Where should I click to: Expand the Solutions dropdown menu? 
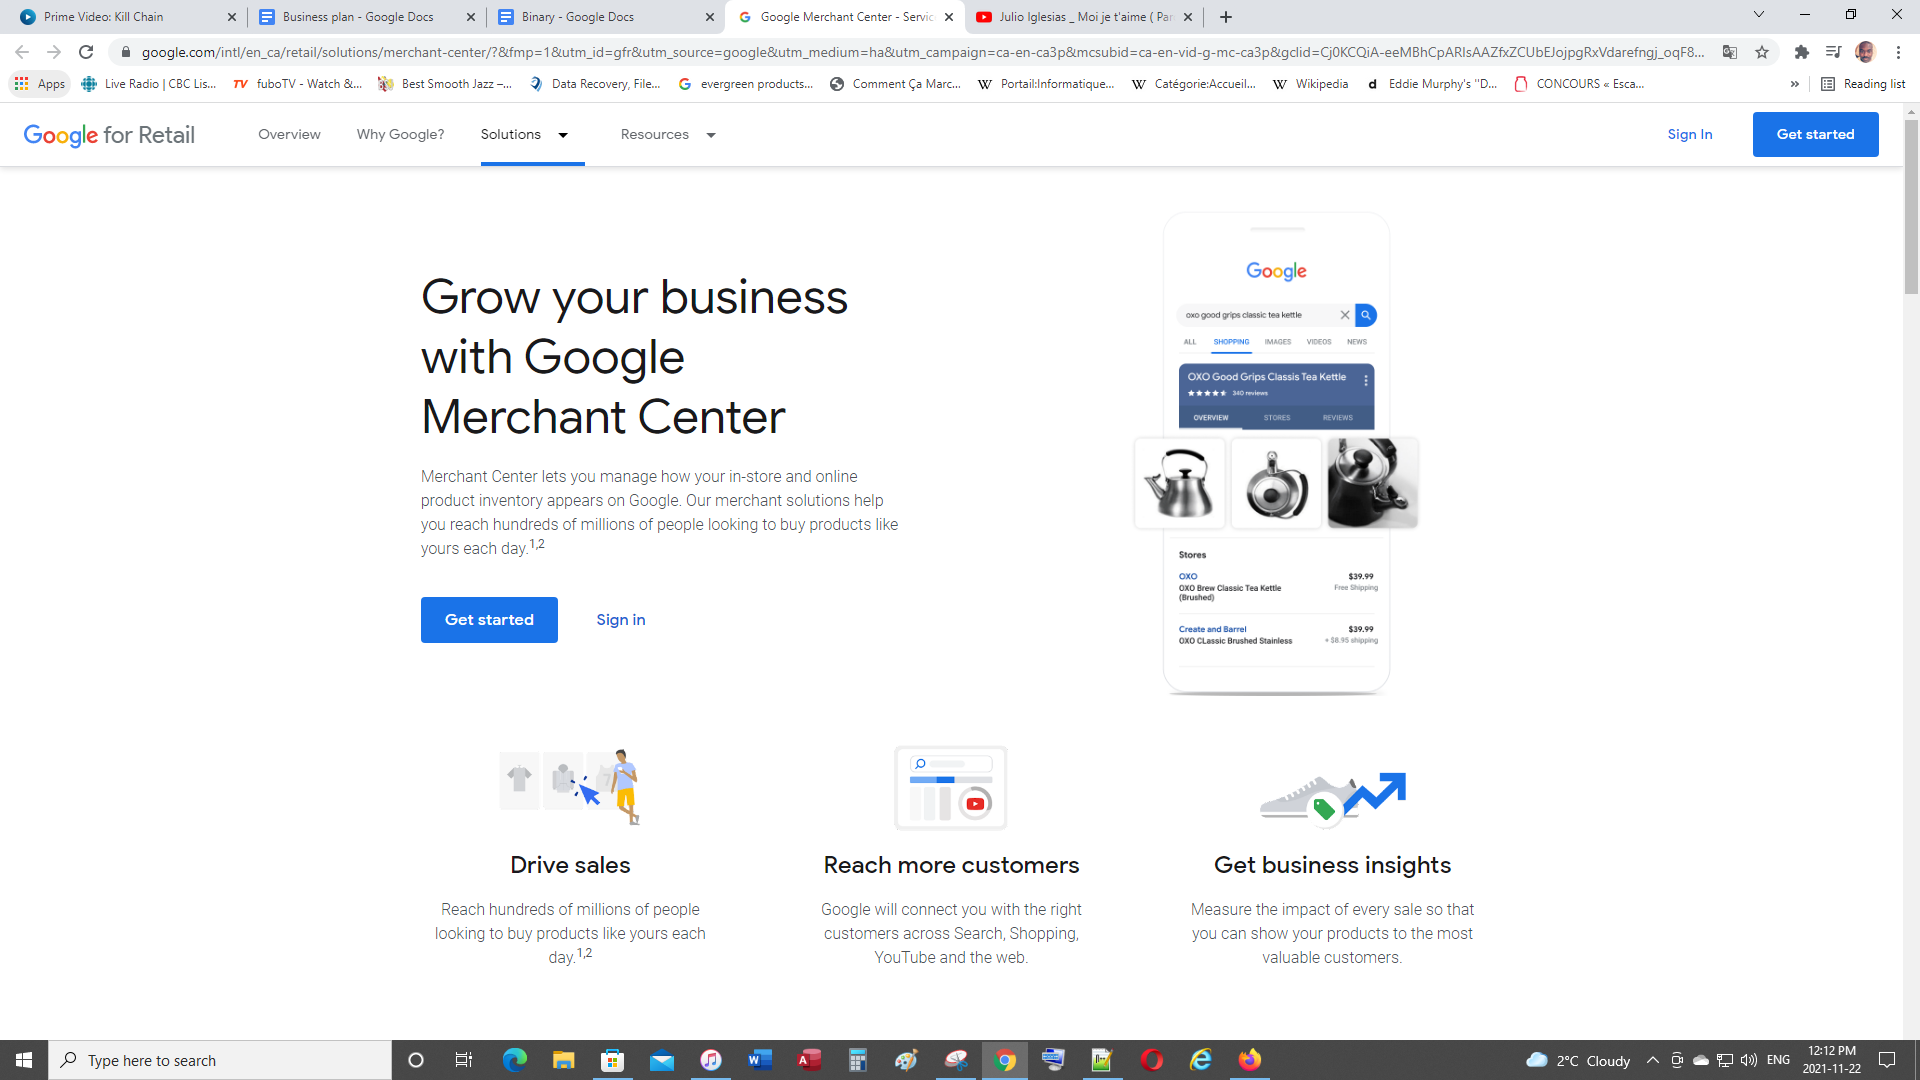[x=524, y=135]
